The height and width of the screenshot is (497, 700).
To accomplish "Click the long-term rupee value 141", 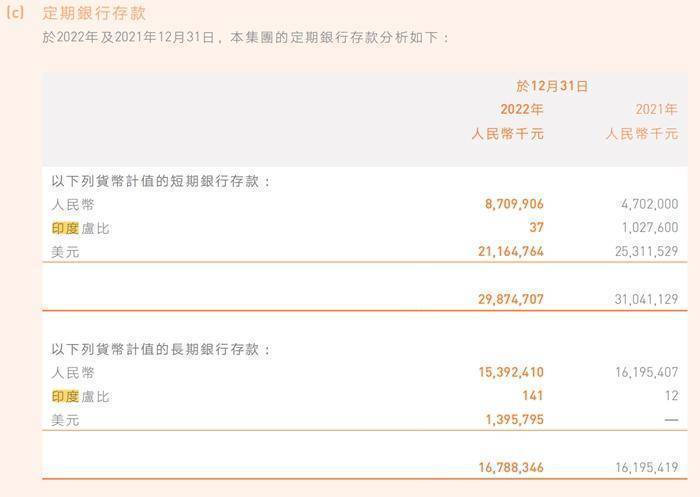I will click(x=533, y=396).
